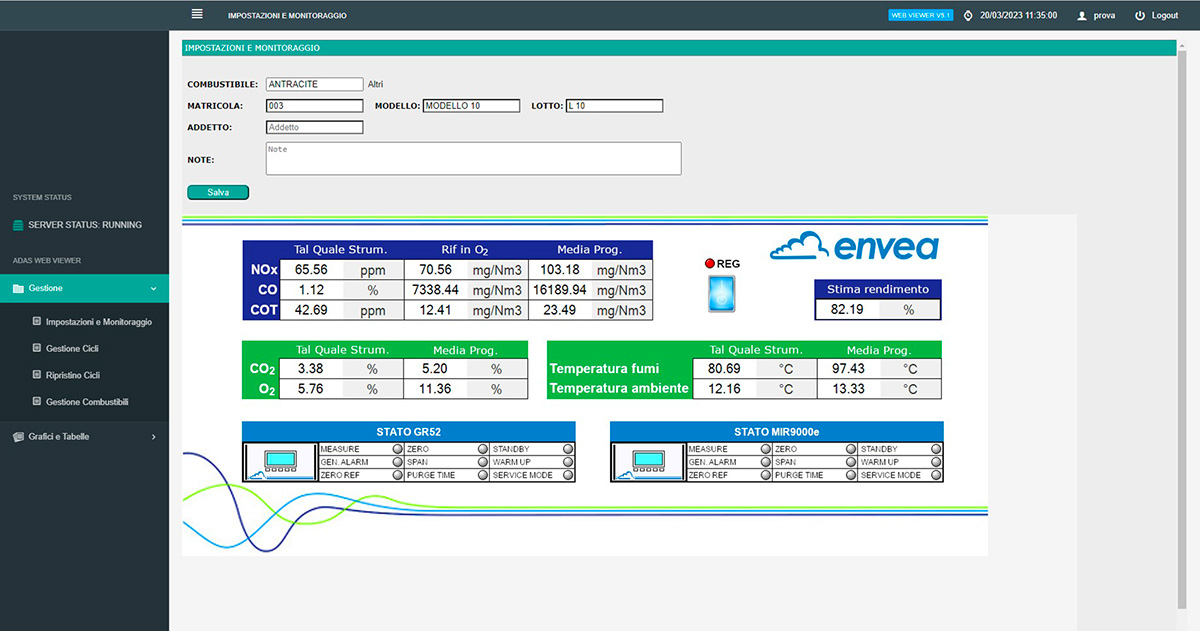Click the MIR9000e SERVICE MODE status LED

click(x=936, y=476)
